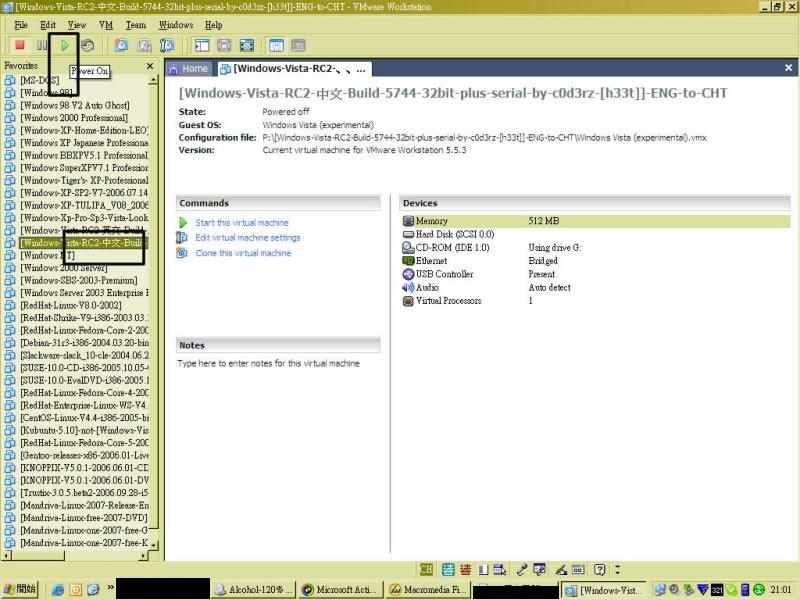Viewport: 800px width, 600px height.
Task: Open the Windows menu
Action: pos(176,25)
